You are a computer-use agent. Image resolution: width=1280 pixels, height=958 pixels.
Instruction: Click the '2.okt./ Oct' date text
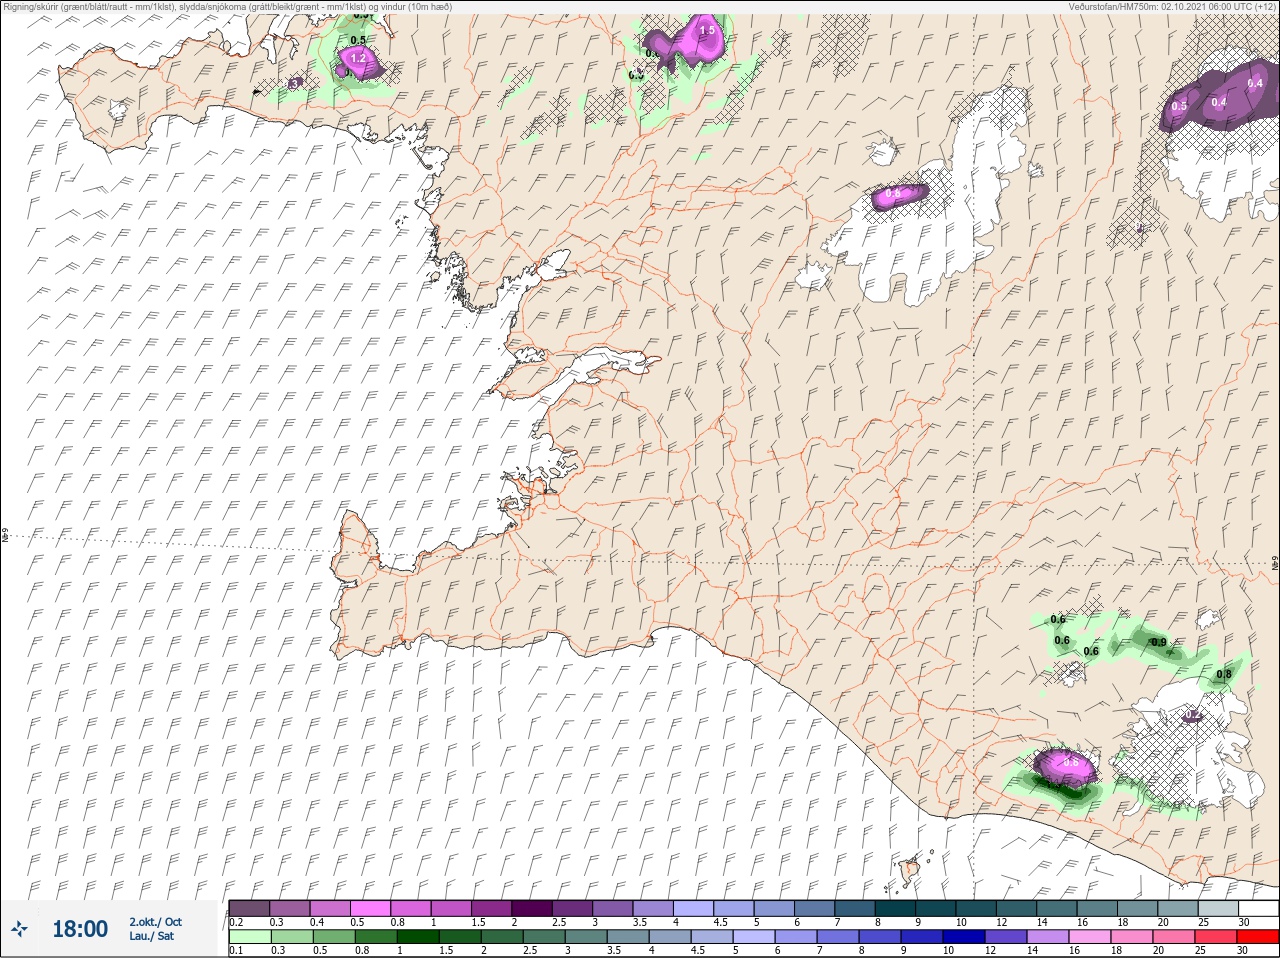(155, 922)
